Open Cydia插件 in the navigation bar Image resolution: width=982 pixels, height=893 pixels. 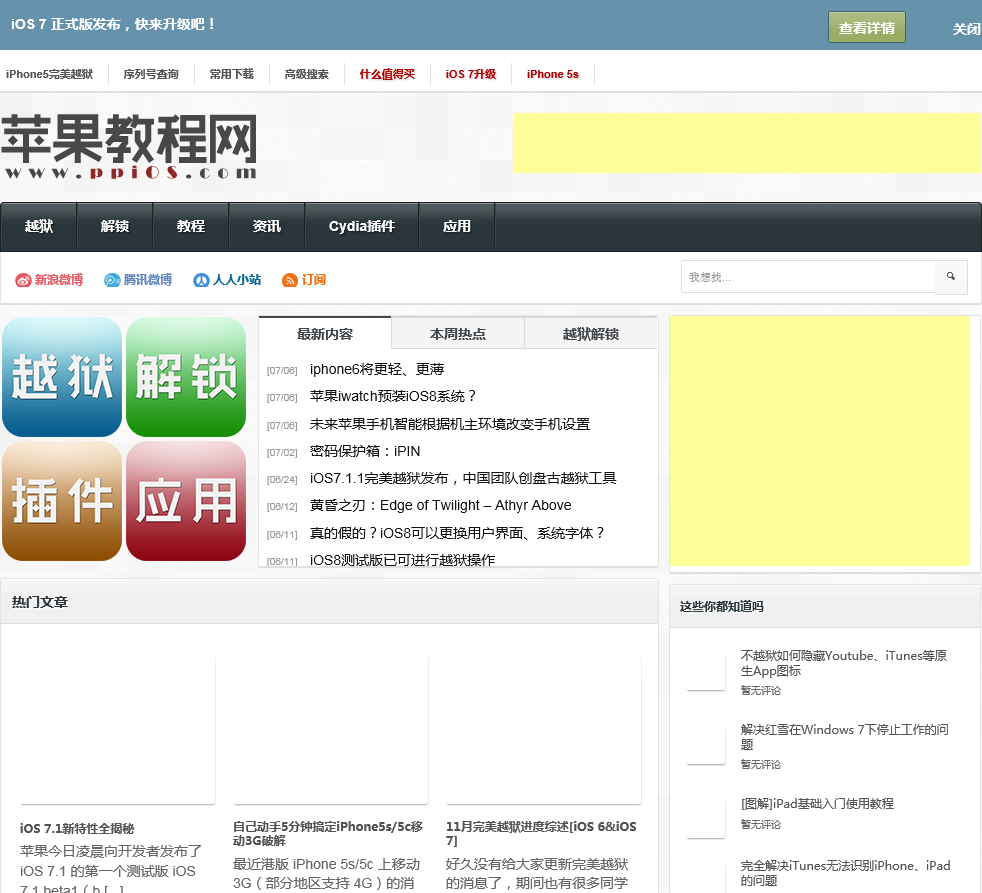click(x=362, y=227)
